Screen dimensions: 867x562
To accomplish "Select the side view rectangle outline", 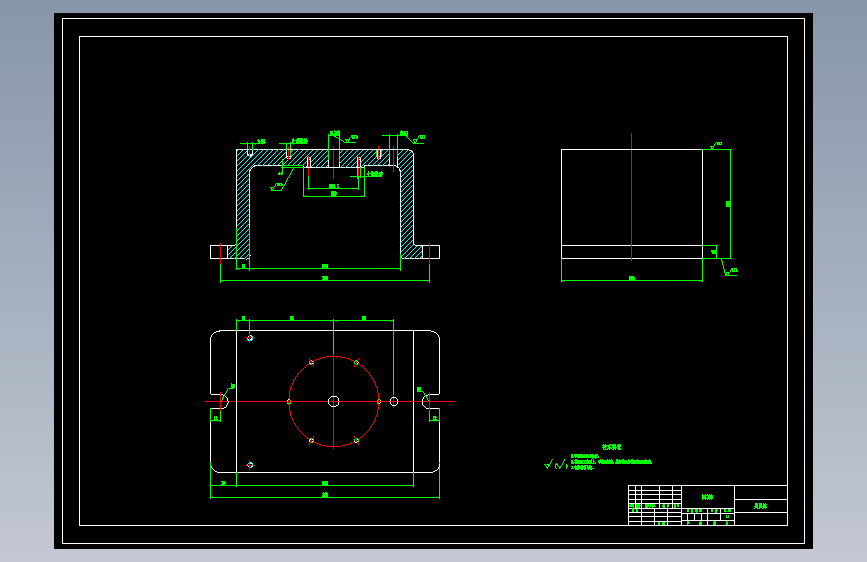I will click(x=632, y=204).
